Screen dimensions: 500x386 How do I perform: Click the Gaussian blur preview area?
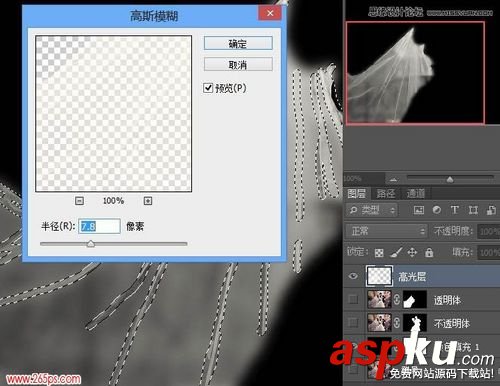[113, 113]
